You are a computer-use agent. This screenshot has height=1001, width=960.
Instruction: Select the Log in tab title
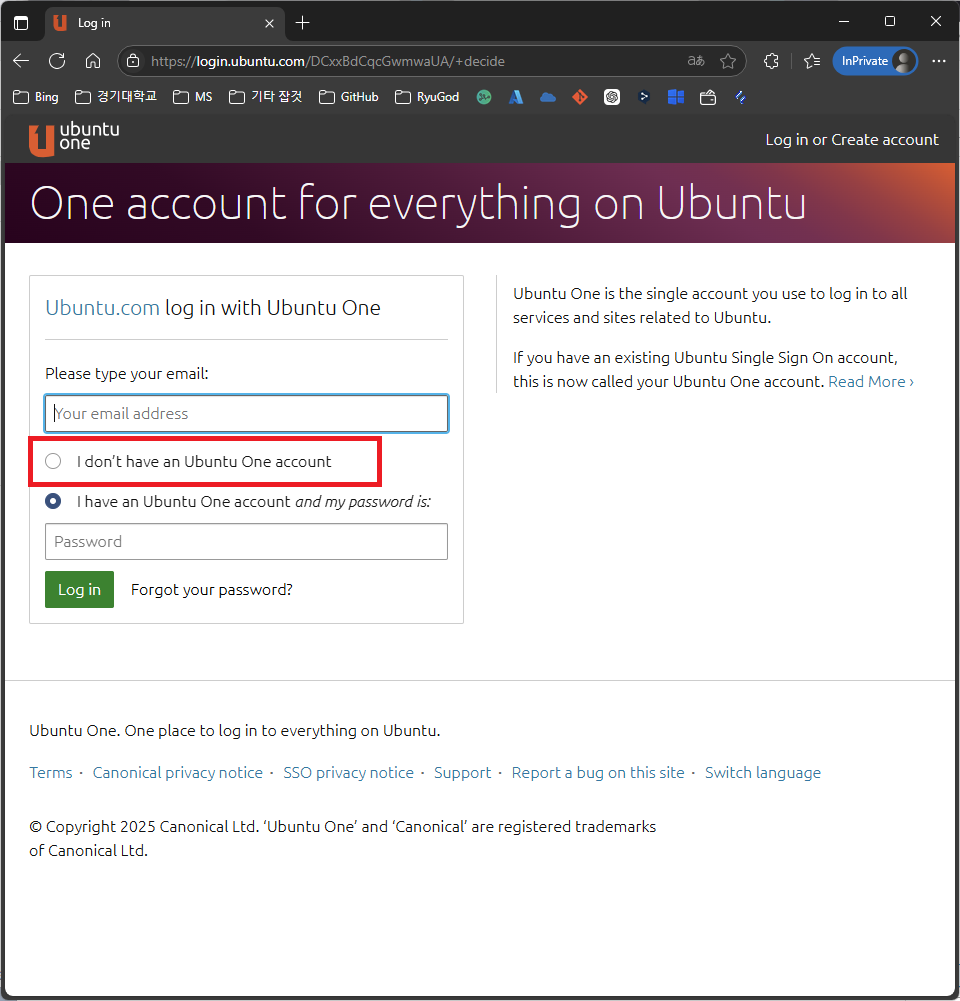tap(94, 23)
